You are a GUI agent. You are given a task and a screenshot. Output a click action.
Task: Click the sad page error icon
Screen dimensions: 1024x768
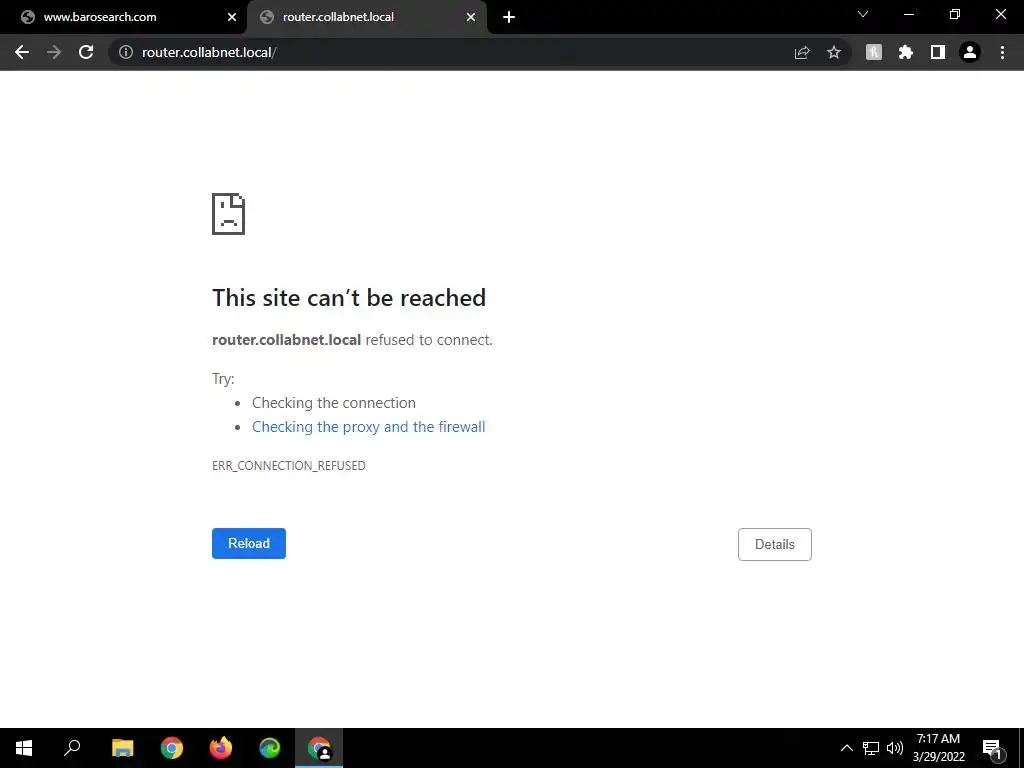(229, 214)
